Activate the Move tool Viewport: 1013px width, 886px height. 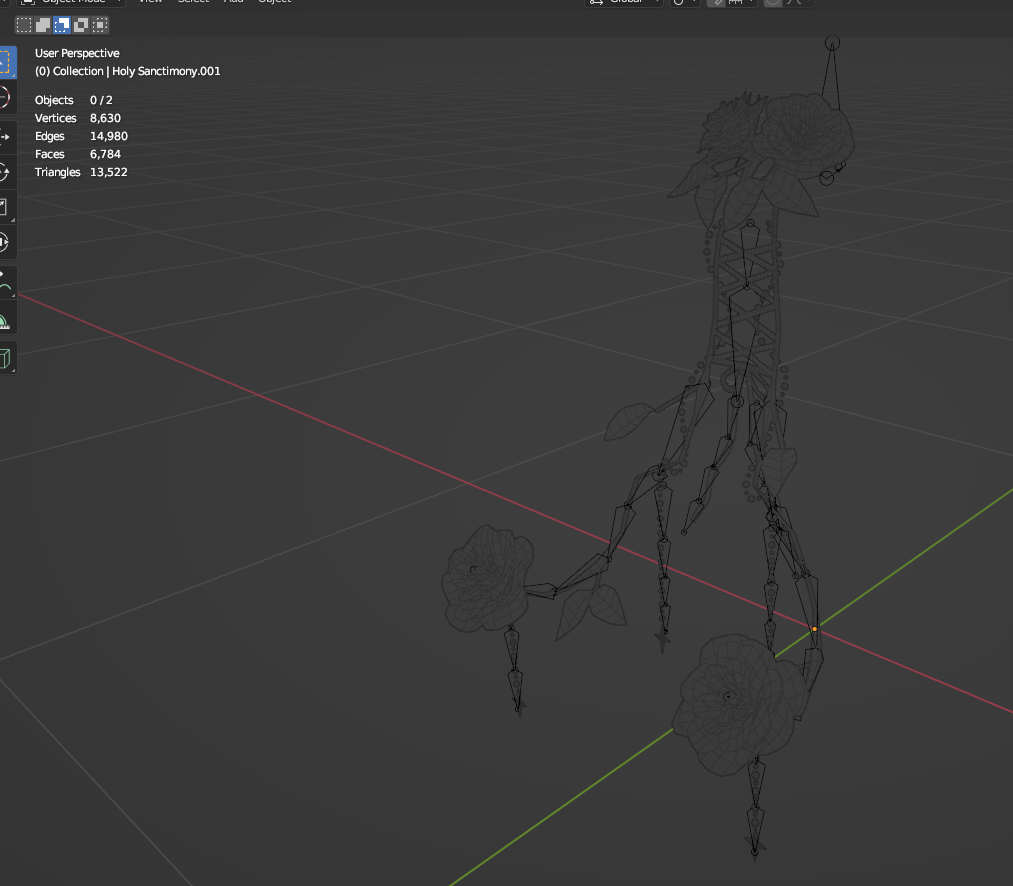point(6,136)
